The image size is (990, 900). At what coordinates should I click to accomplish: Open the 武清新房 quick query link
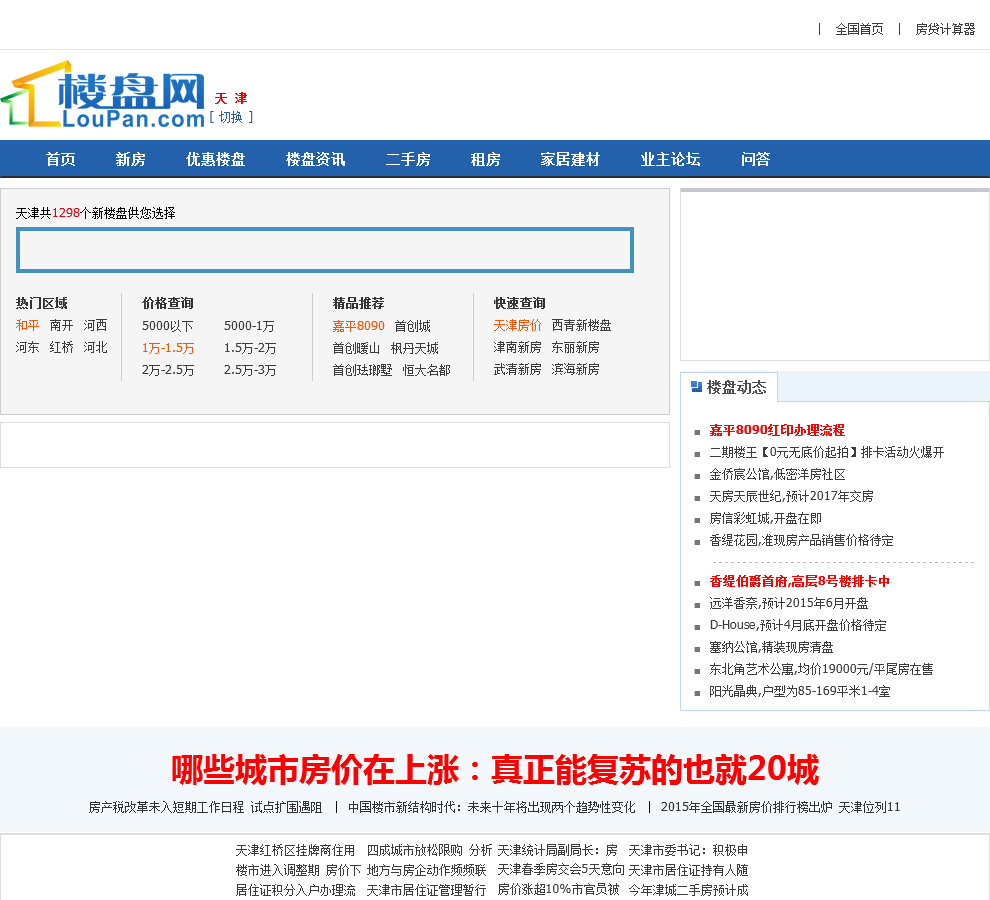(x=517, y=369)
